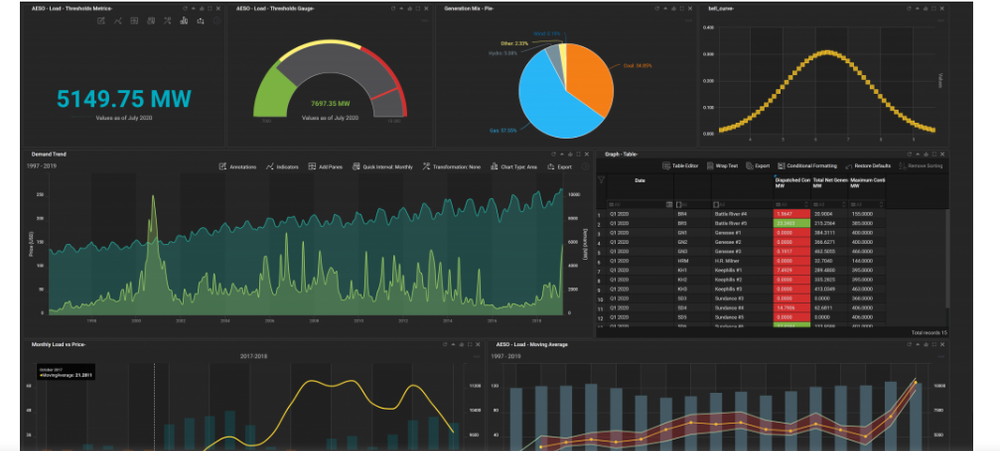1000x451 pixels.
Task: Click info icon at Demand Trend toolbar end
Action: click(x=585, y=166)
